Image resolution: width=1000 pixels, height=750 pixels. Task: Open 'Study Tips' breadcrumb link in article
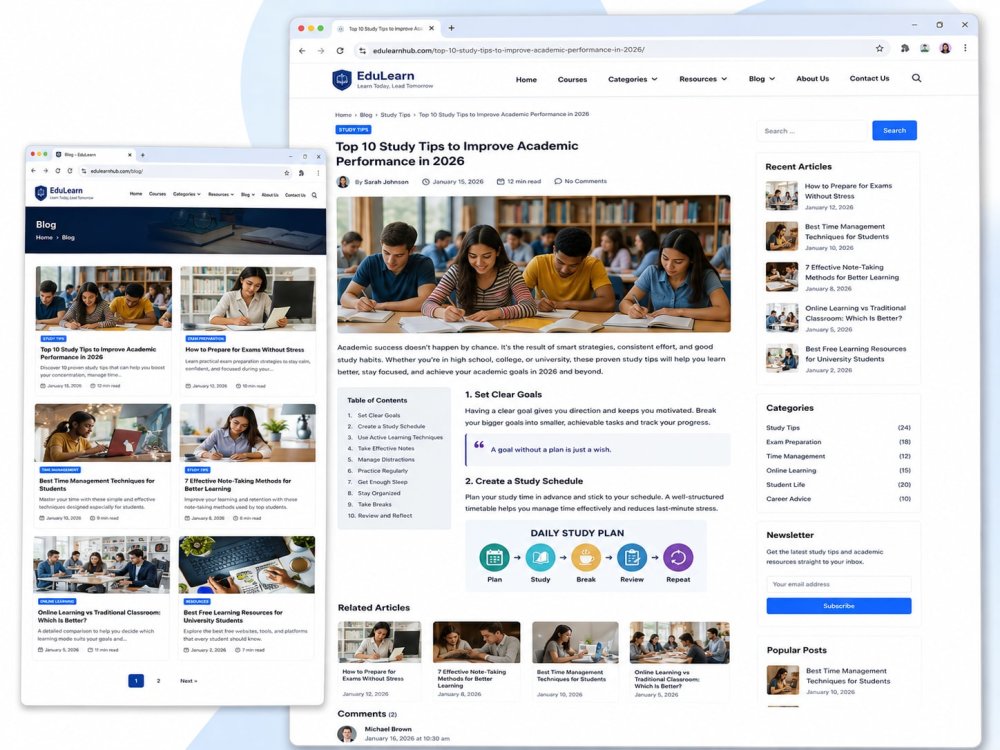395,115
